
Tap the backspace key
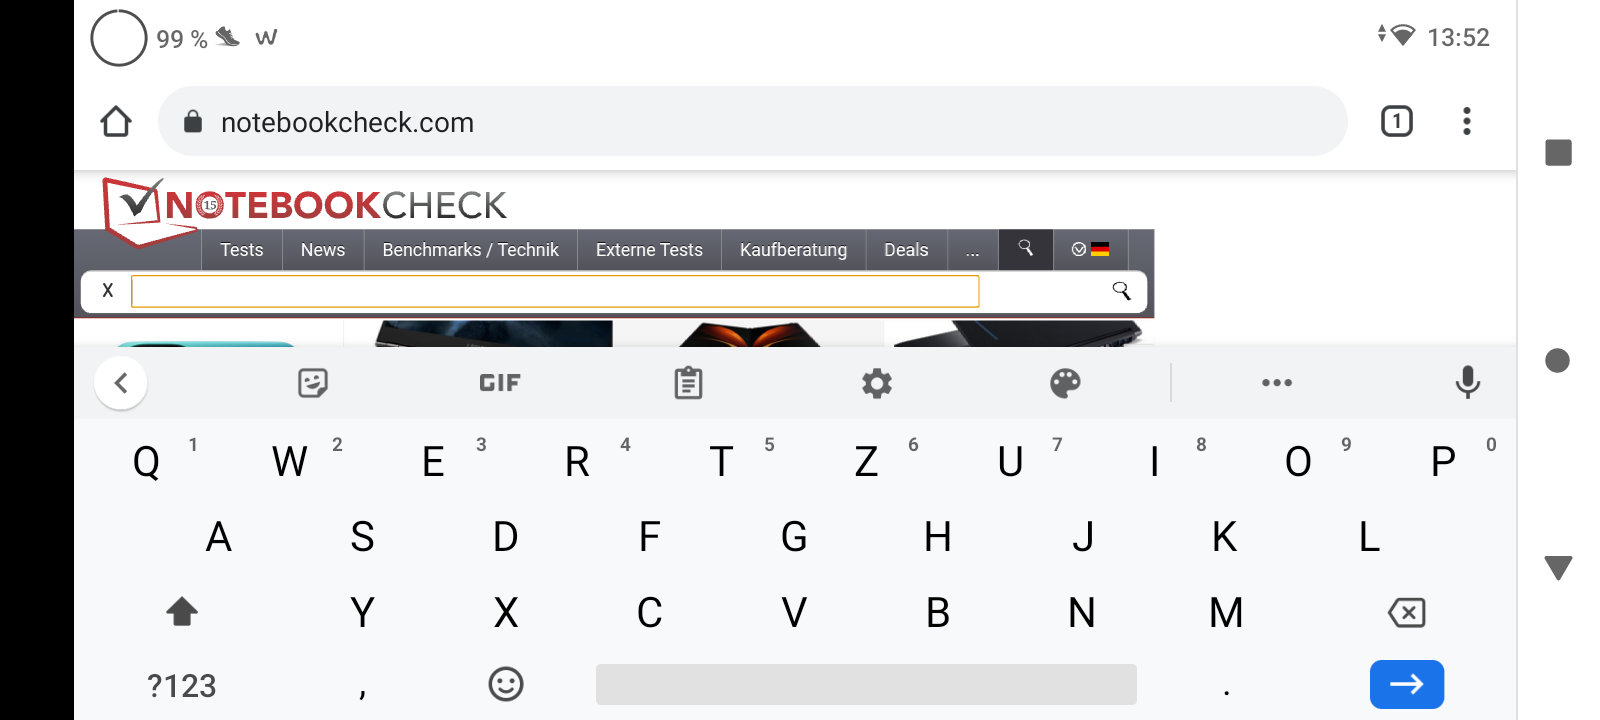click(1406, 612)
